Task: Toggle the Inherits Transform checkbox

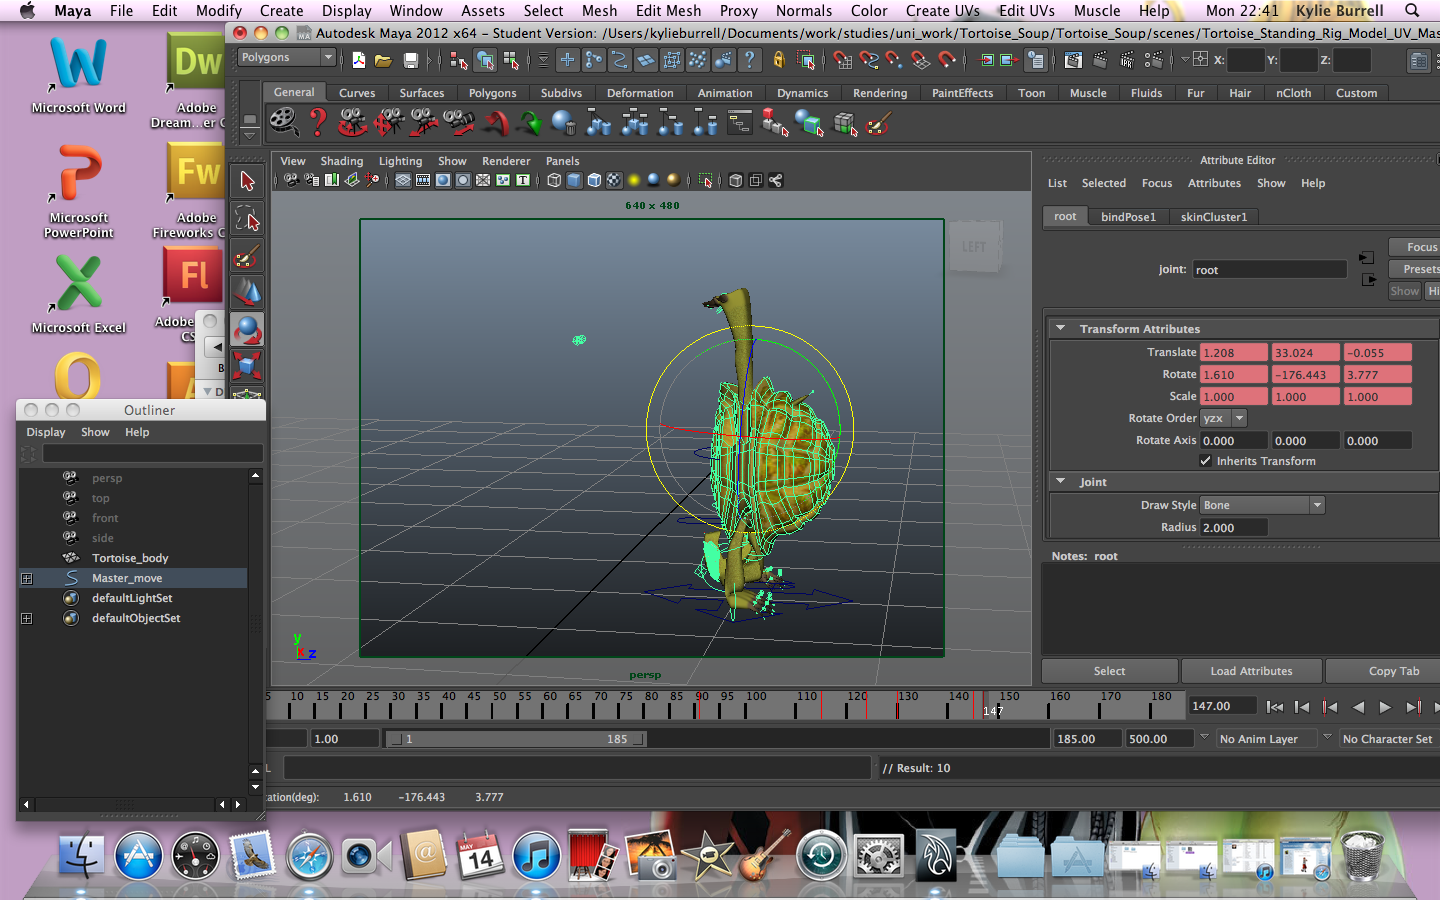Action: point(1206,461)
